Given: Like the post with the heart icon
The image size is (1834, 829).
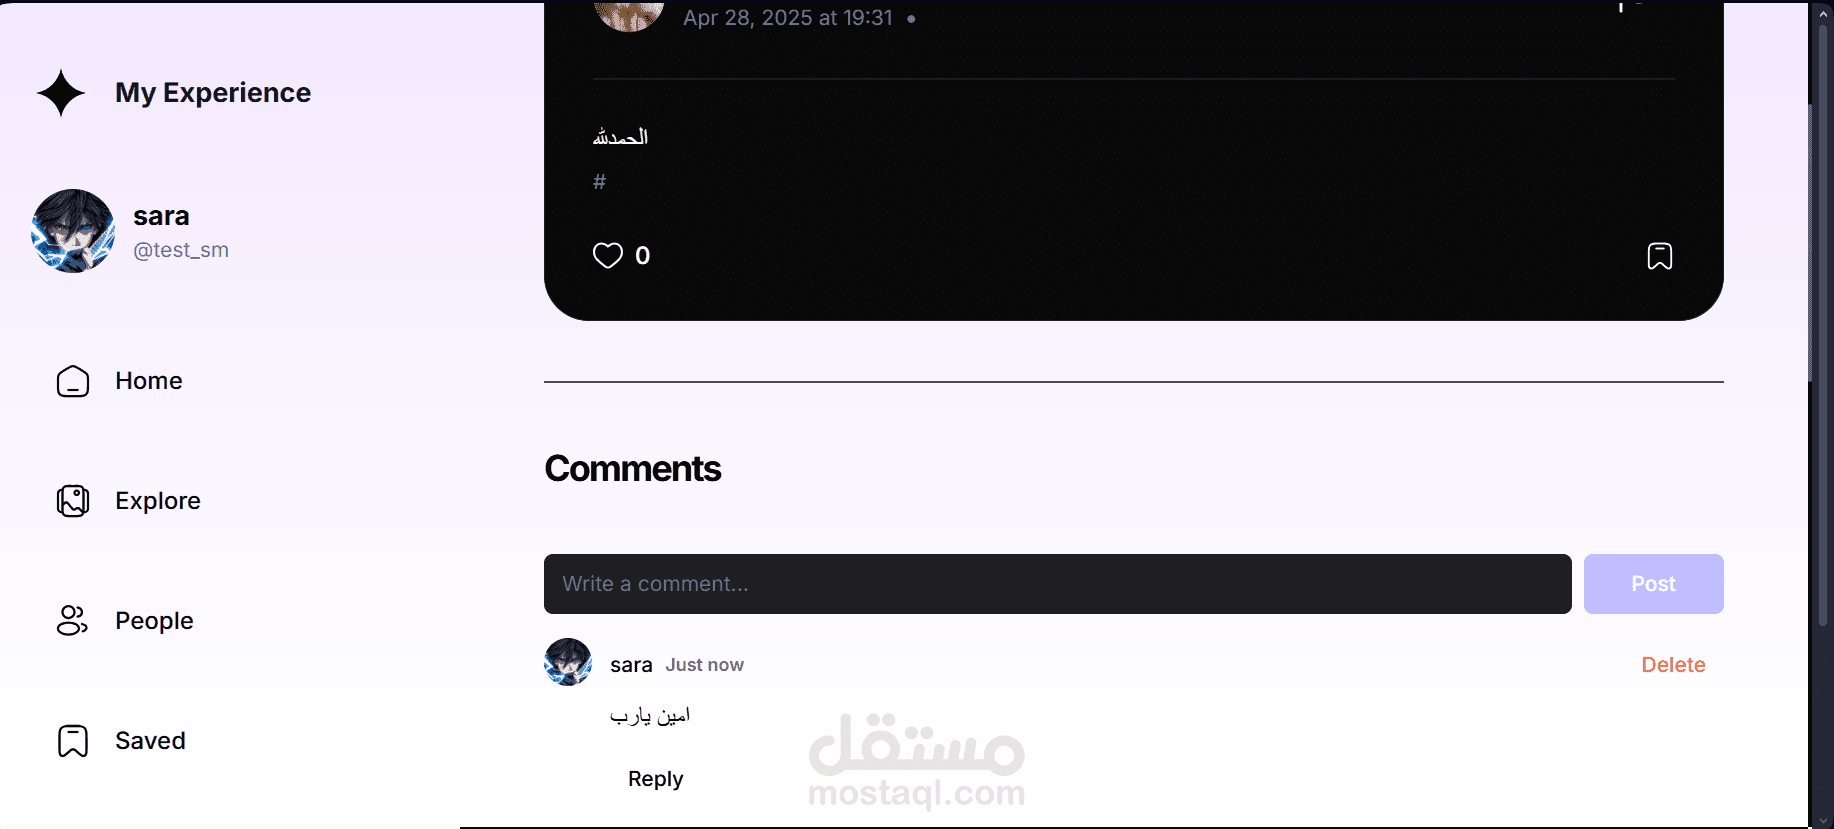Looking at the screenshot, I should (608, 256).
